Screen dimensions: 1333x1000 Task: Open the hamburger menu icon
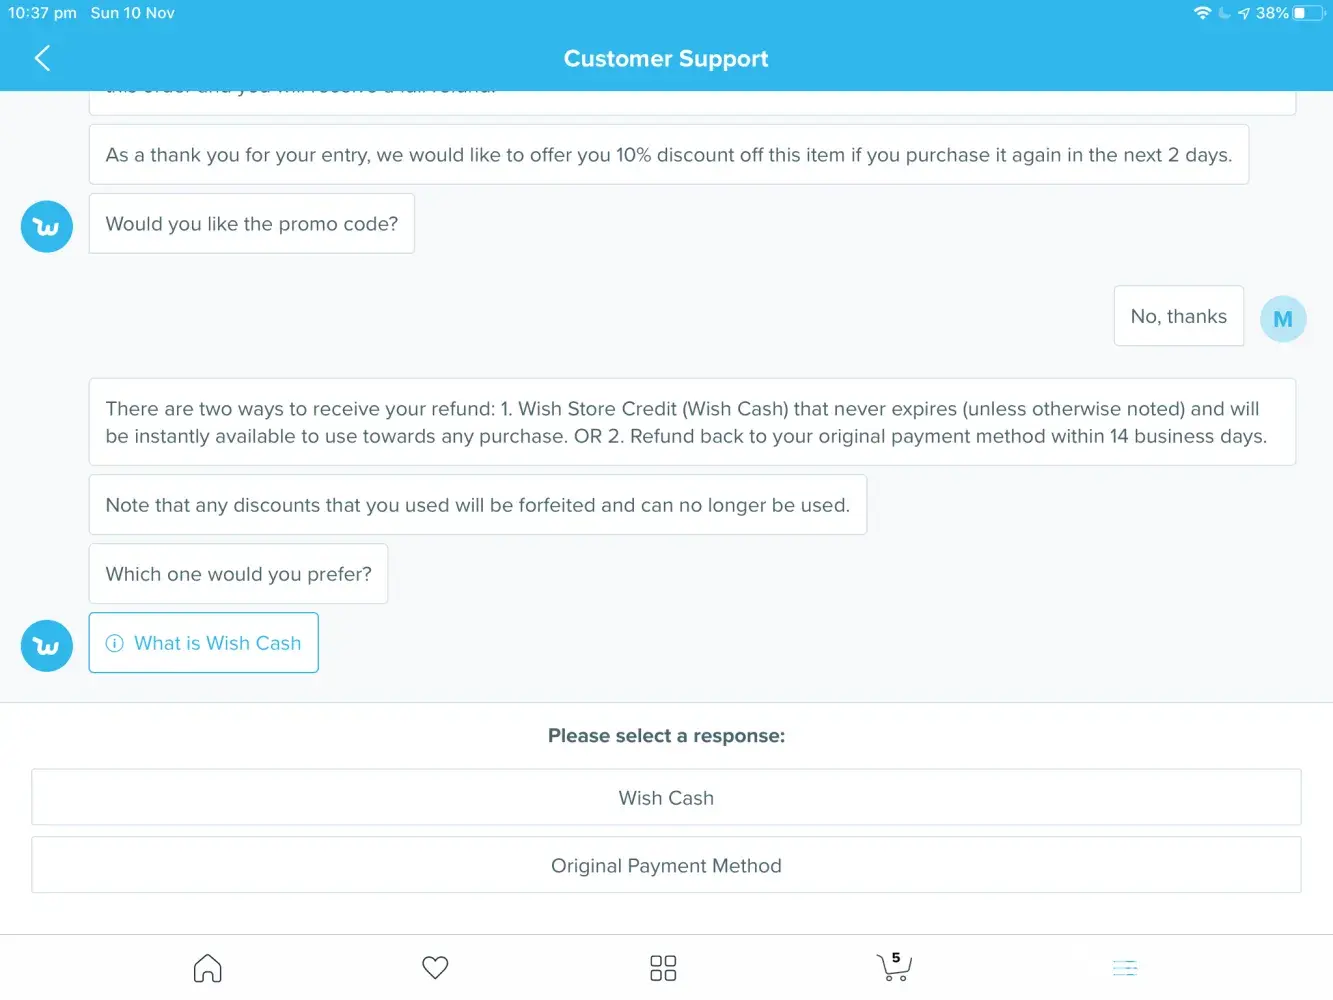coord(1125,968)
